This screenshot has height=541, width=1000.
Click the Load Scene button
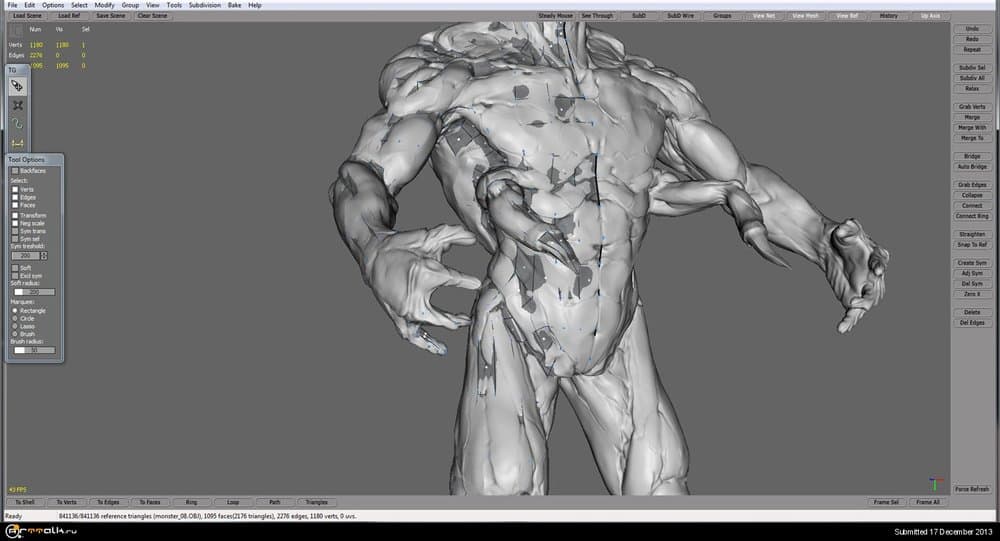[27, 15]
